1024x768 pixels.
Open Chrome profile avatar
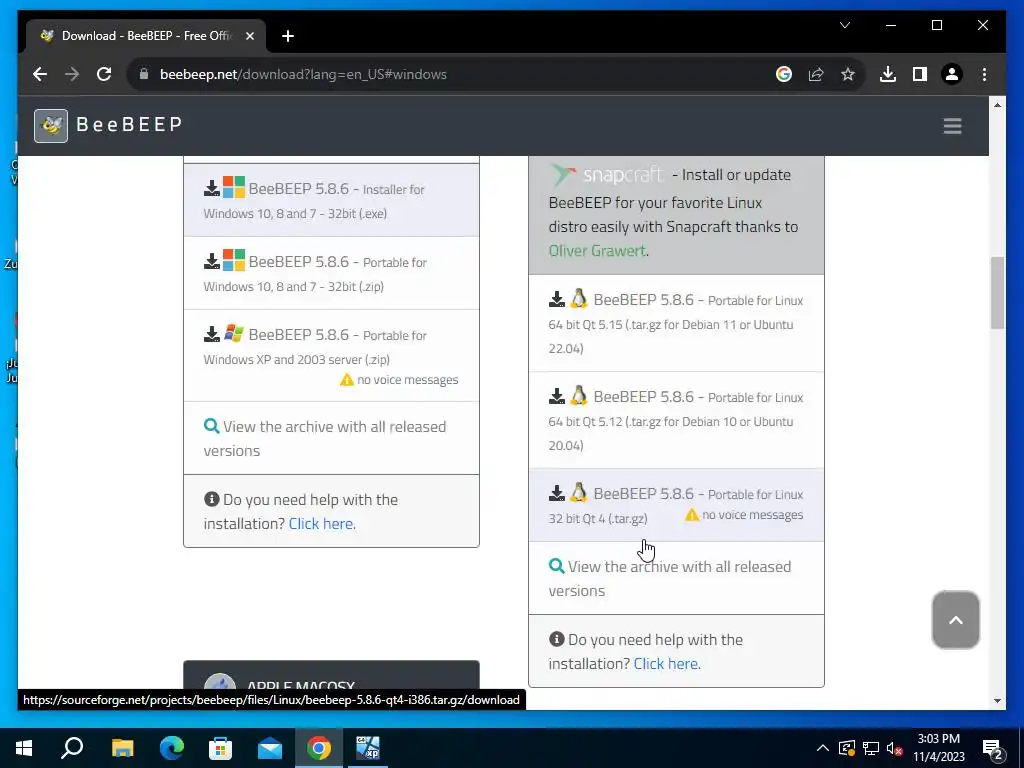click(x=952, y=74)
